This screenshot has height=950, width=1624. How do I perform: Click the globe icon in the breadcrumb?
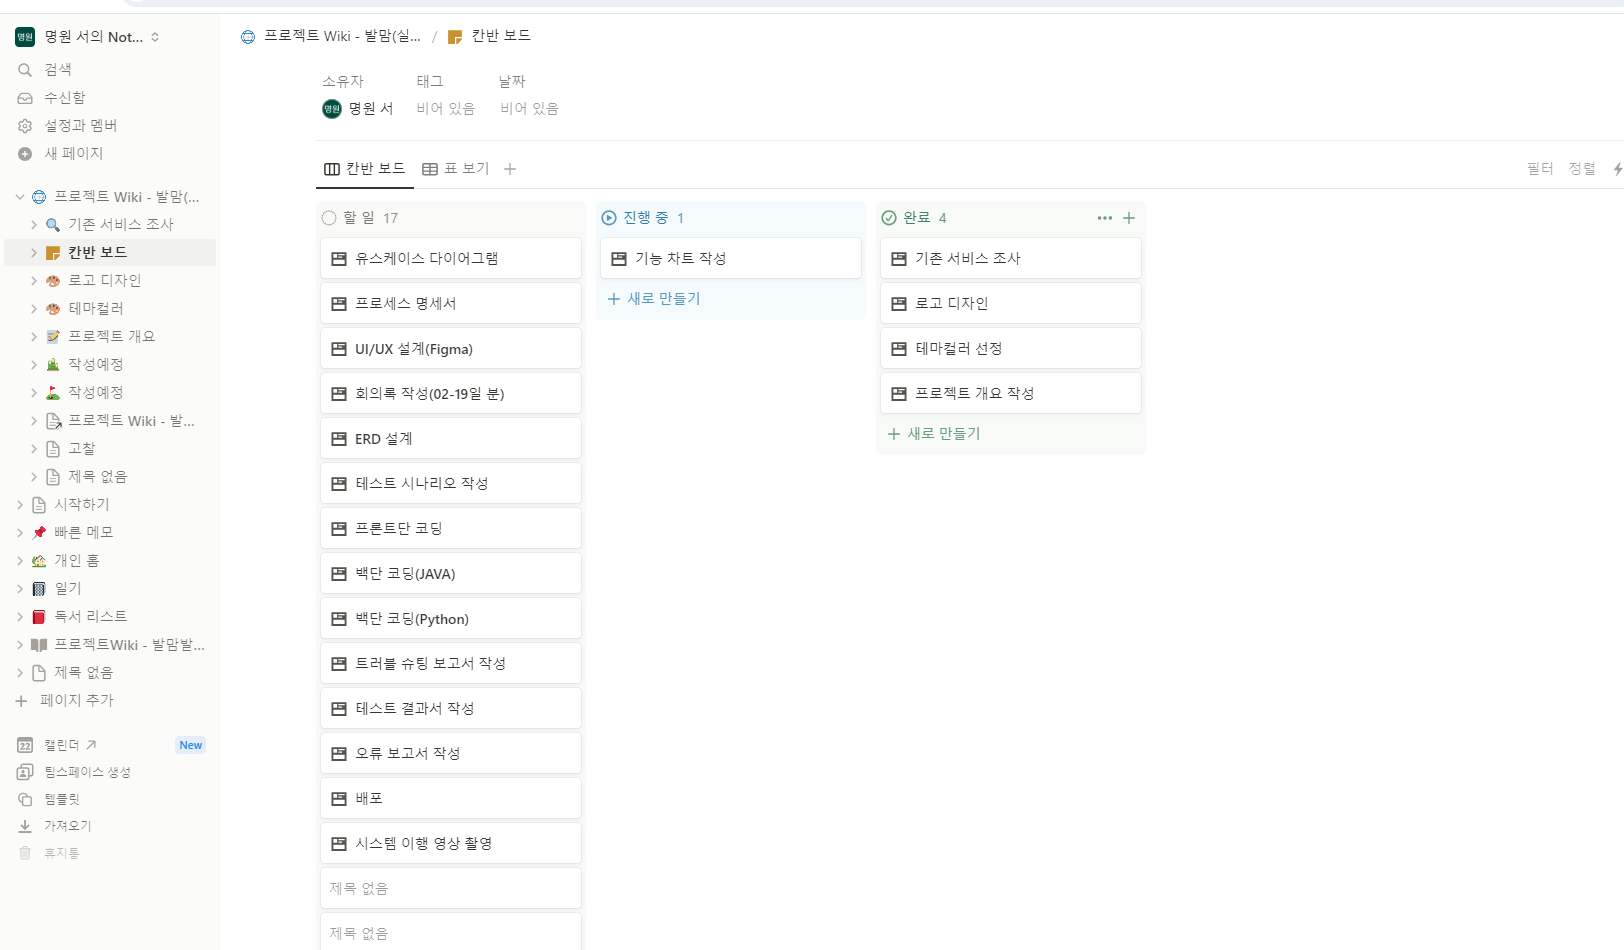248,37
